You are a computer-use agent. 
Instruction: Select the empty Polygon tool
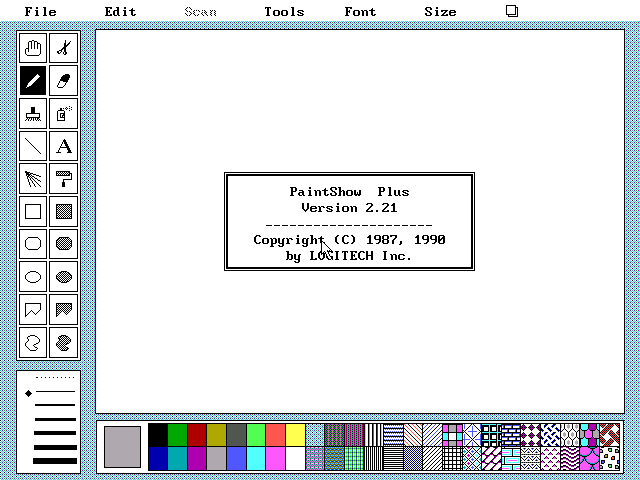(x=33, y=309)
